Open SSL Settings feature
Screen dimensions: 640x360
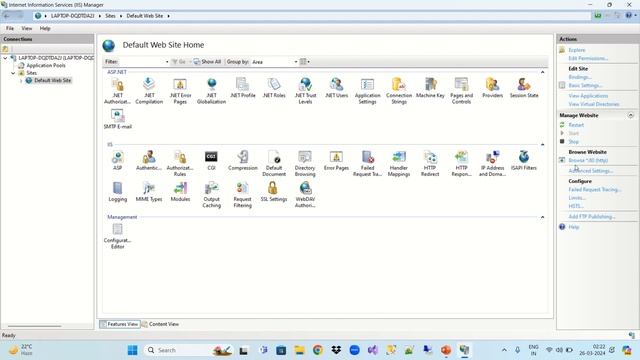pyautogui.click(x=274, y=192)
